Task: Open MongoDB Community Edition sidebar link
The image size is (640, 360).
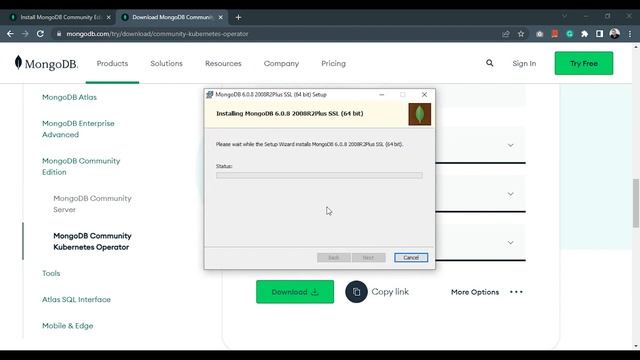Action: pyautogui.click(x=81, y=167)
